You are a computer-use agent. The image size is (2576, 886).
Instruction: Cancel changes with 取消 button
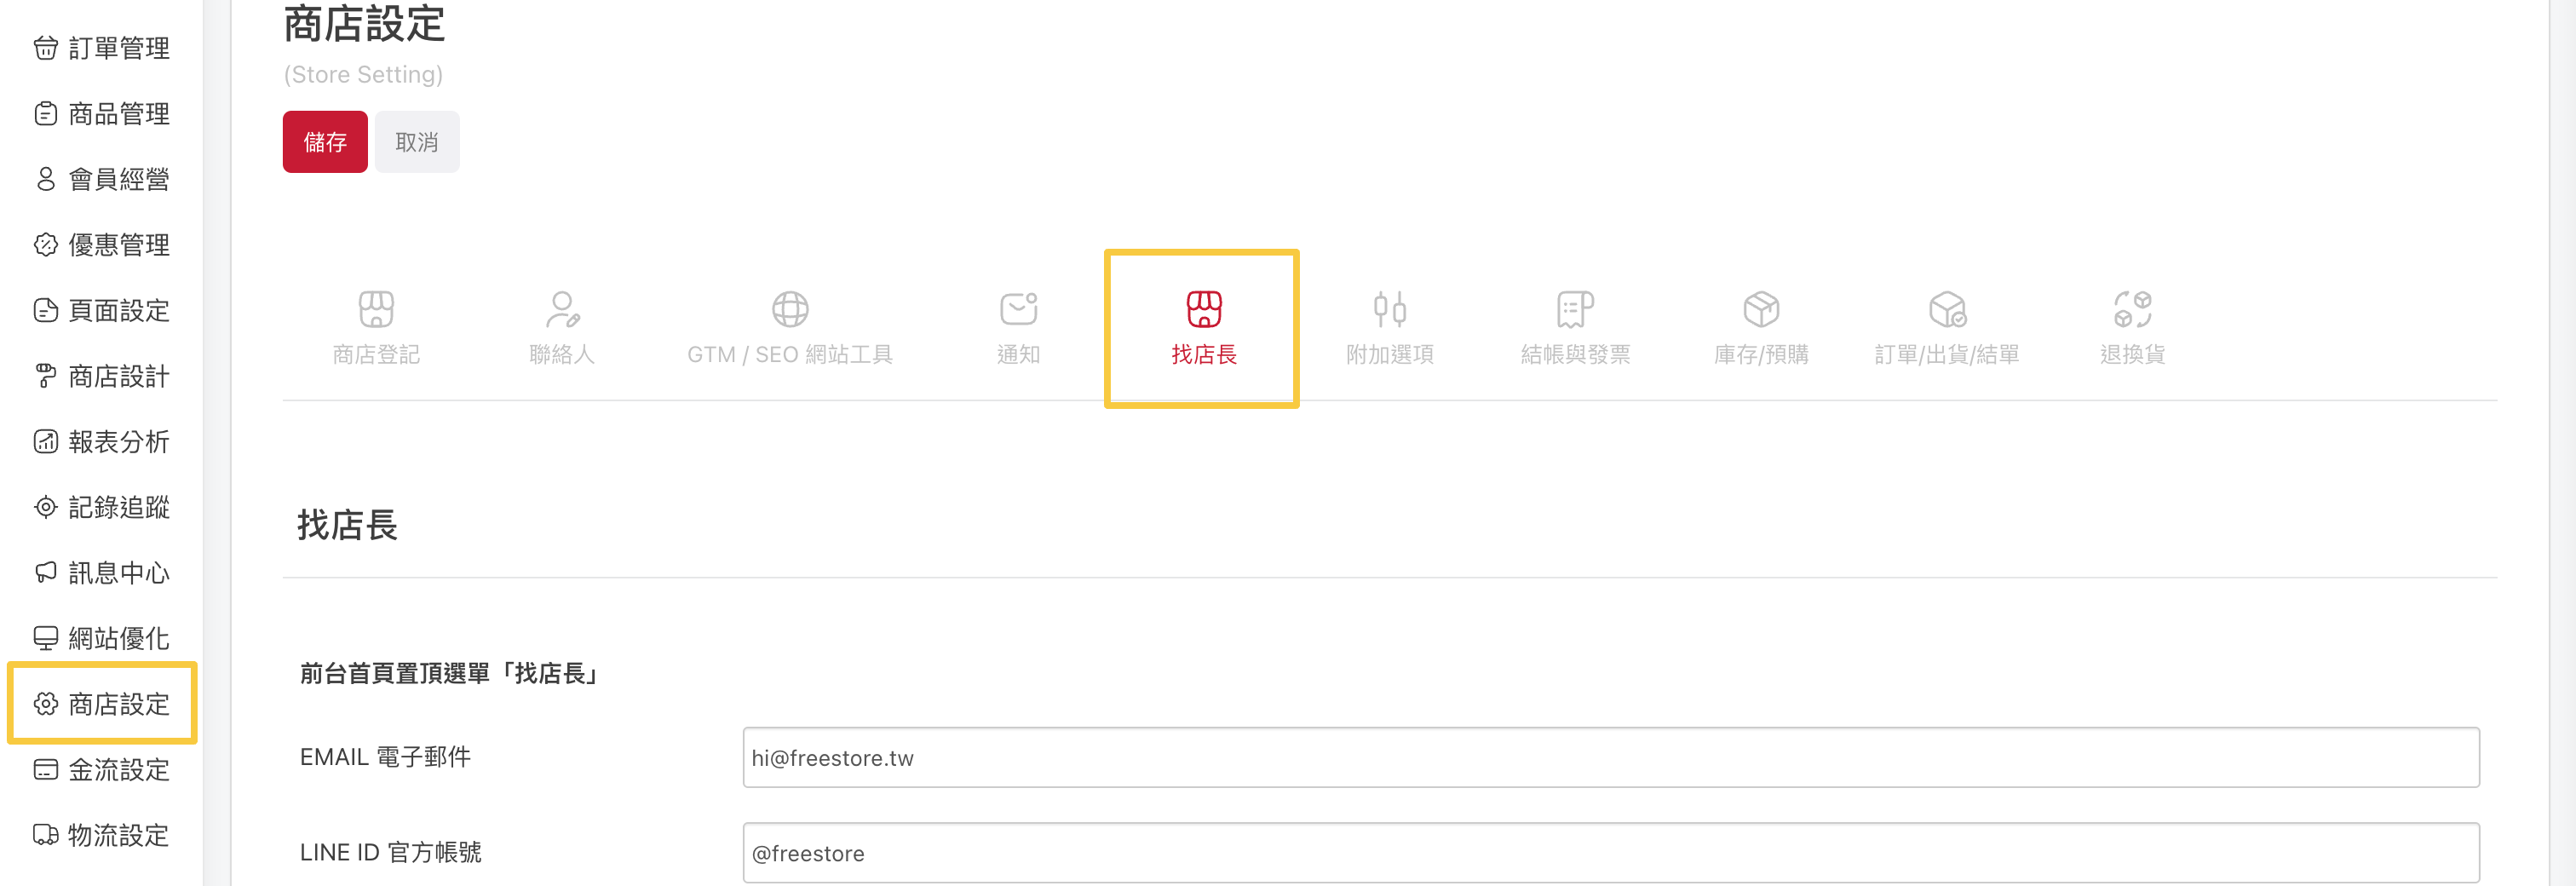(x=417, y=142)
